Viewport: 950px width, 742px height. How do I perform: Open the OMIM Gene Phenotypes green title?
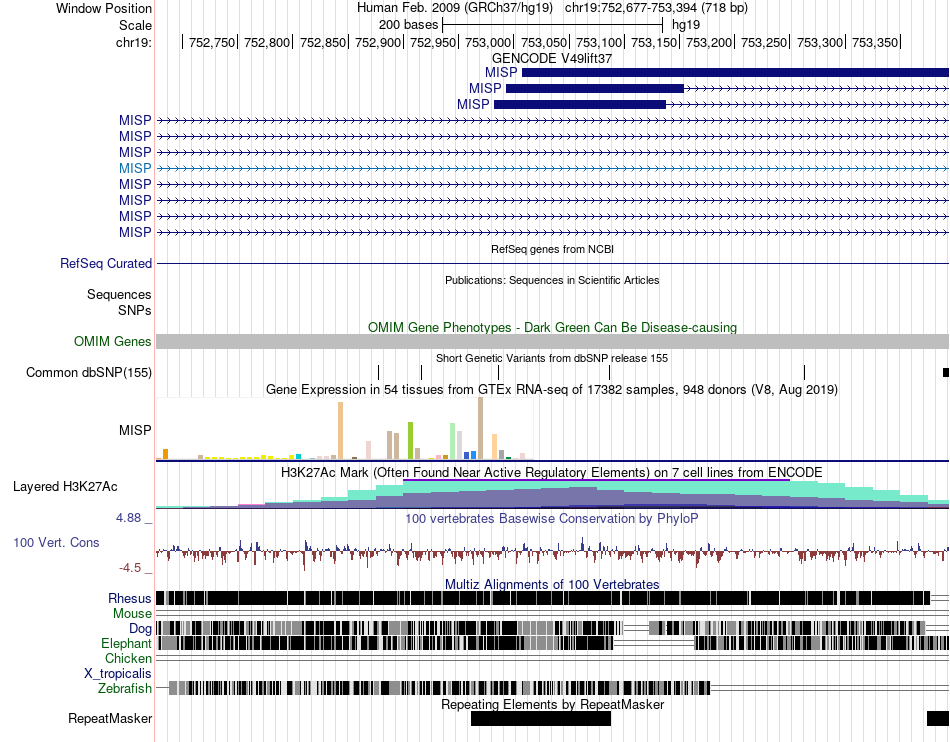(x=552, y=327)
